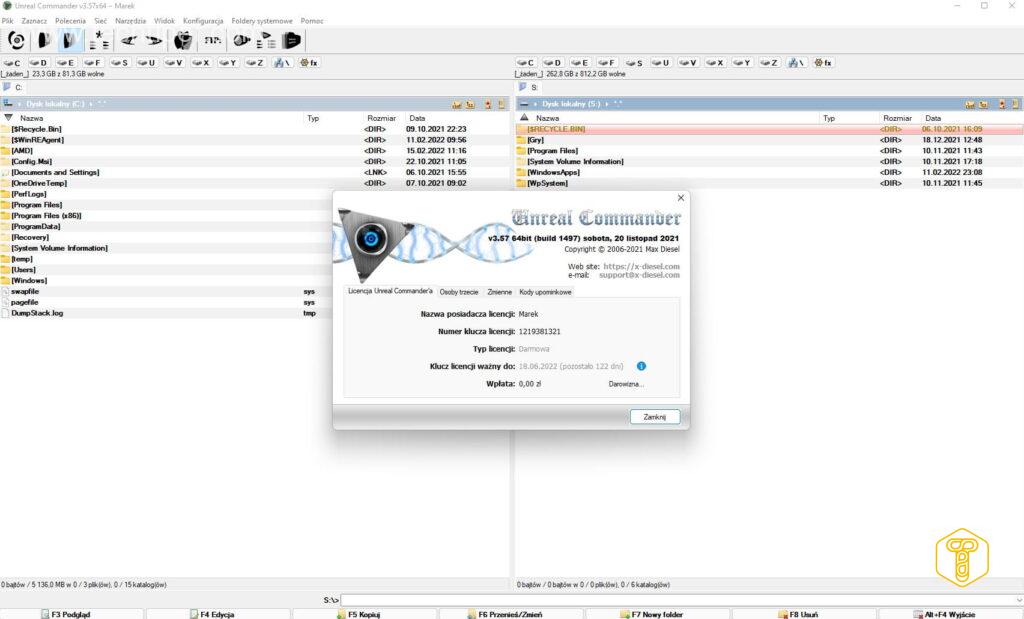Open drive S from right panel drive bar
1024x619 pixels.
point(635,63)
